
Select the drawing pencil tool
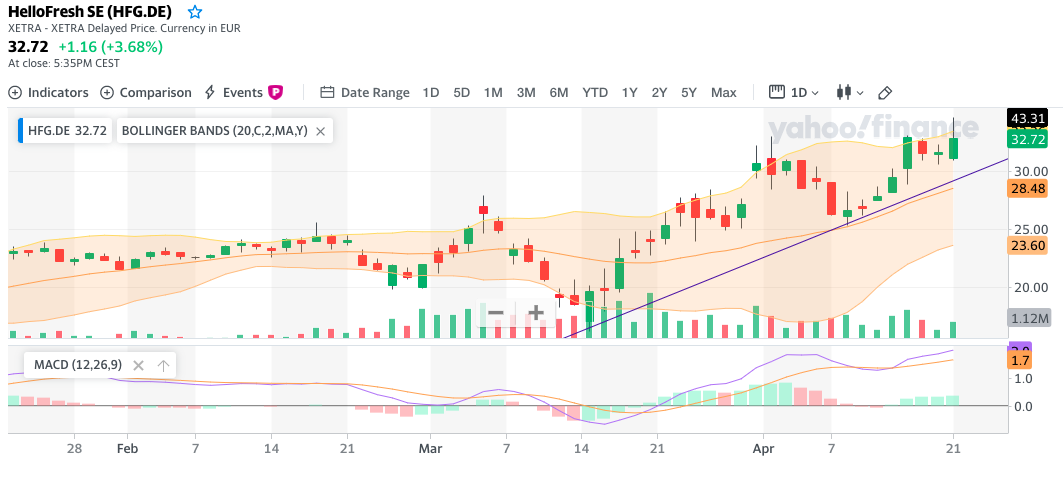(885, 93)
